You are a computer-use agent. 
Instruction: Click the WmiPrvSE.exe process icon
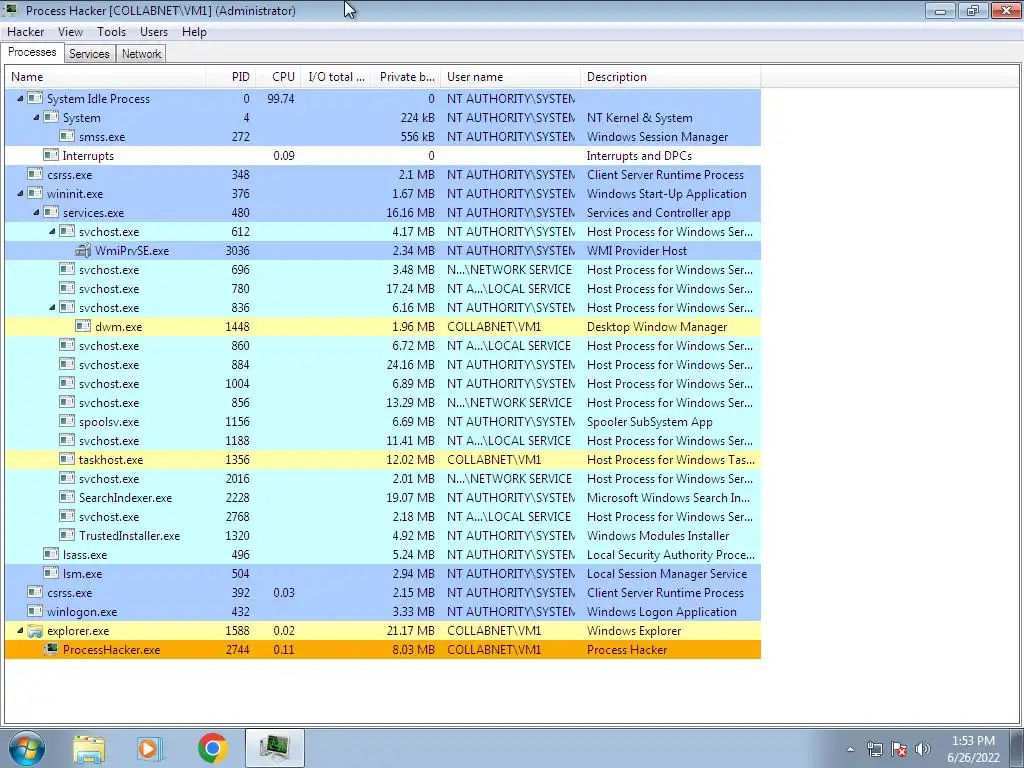point(83,250)
